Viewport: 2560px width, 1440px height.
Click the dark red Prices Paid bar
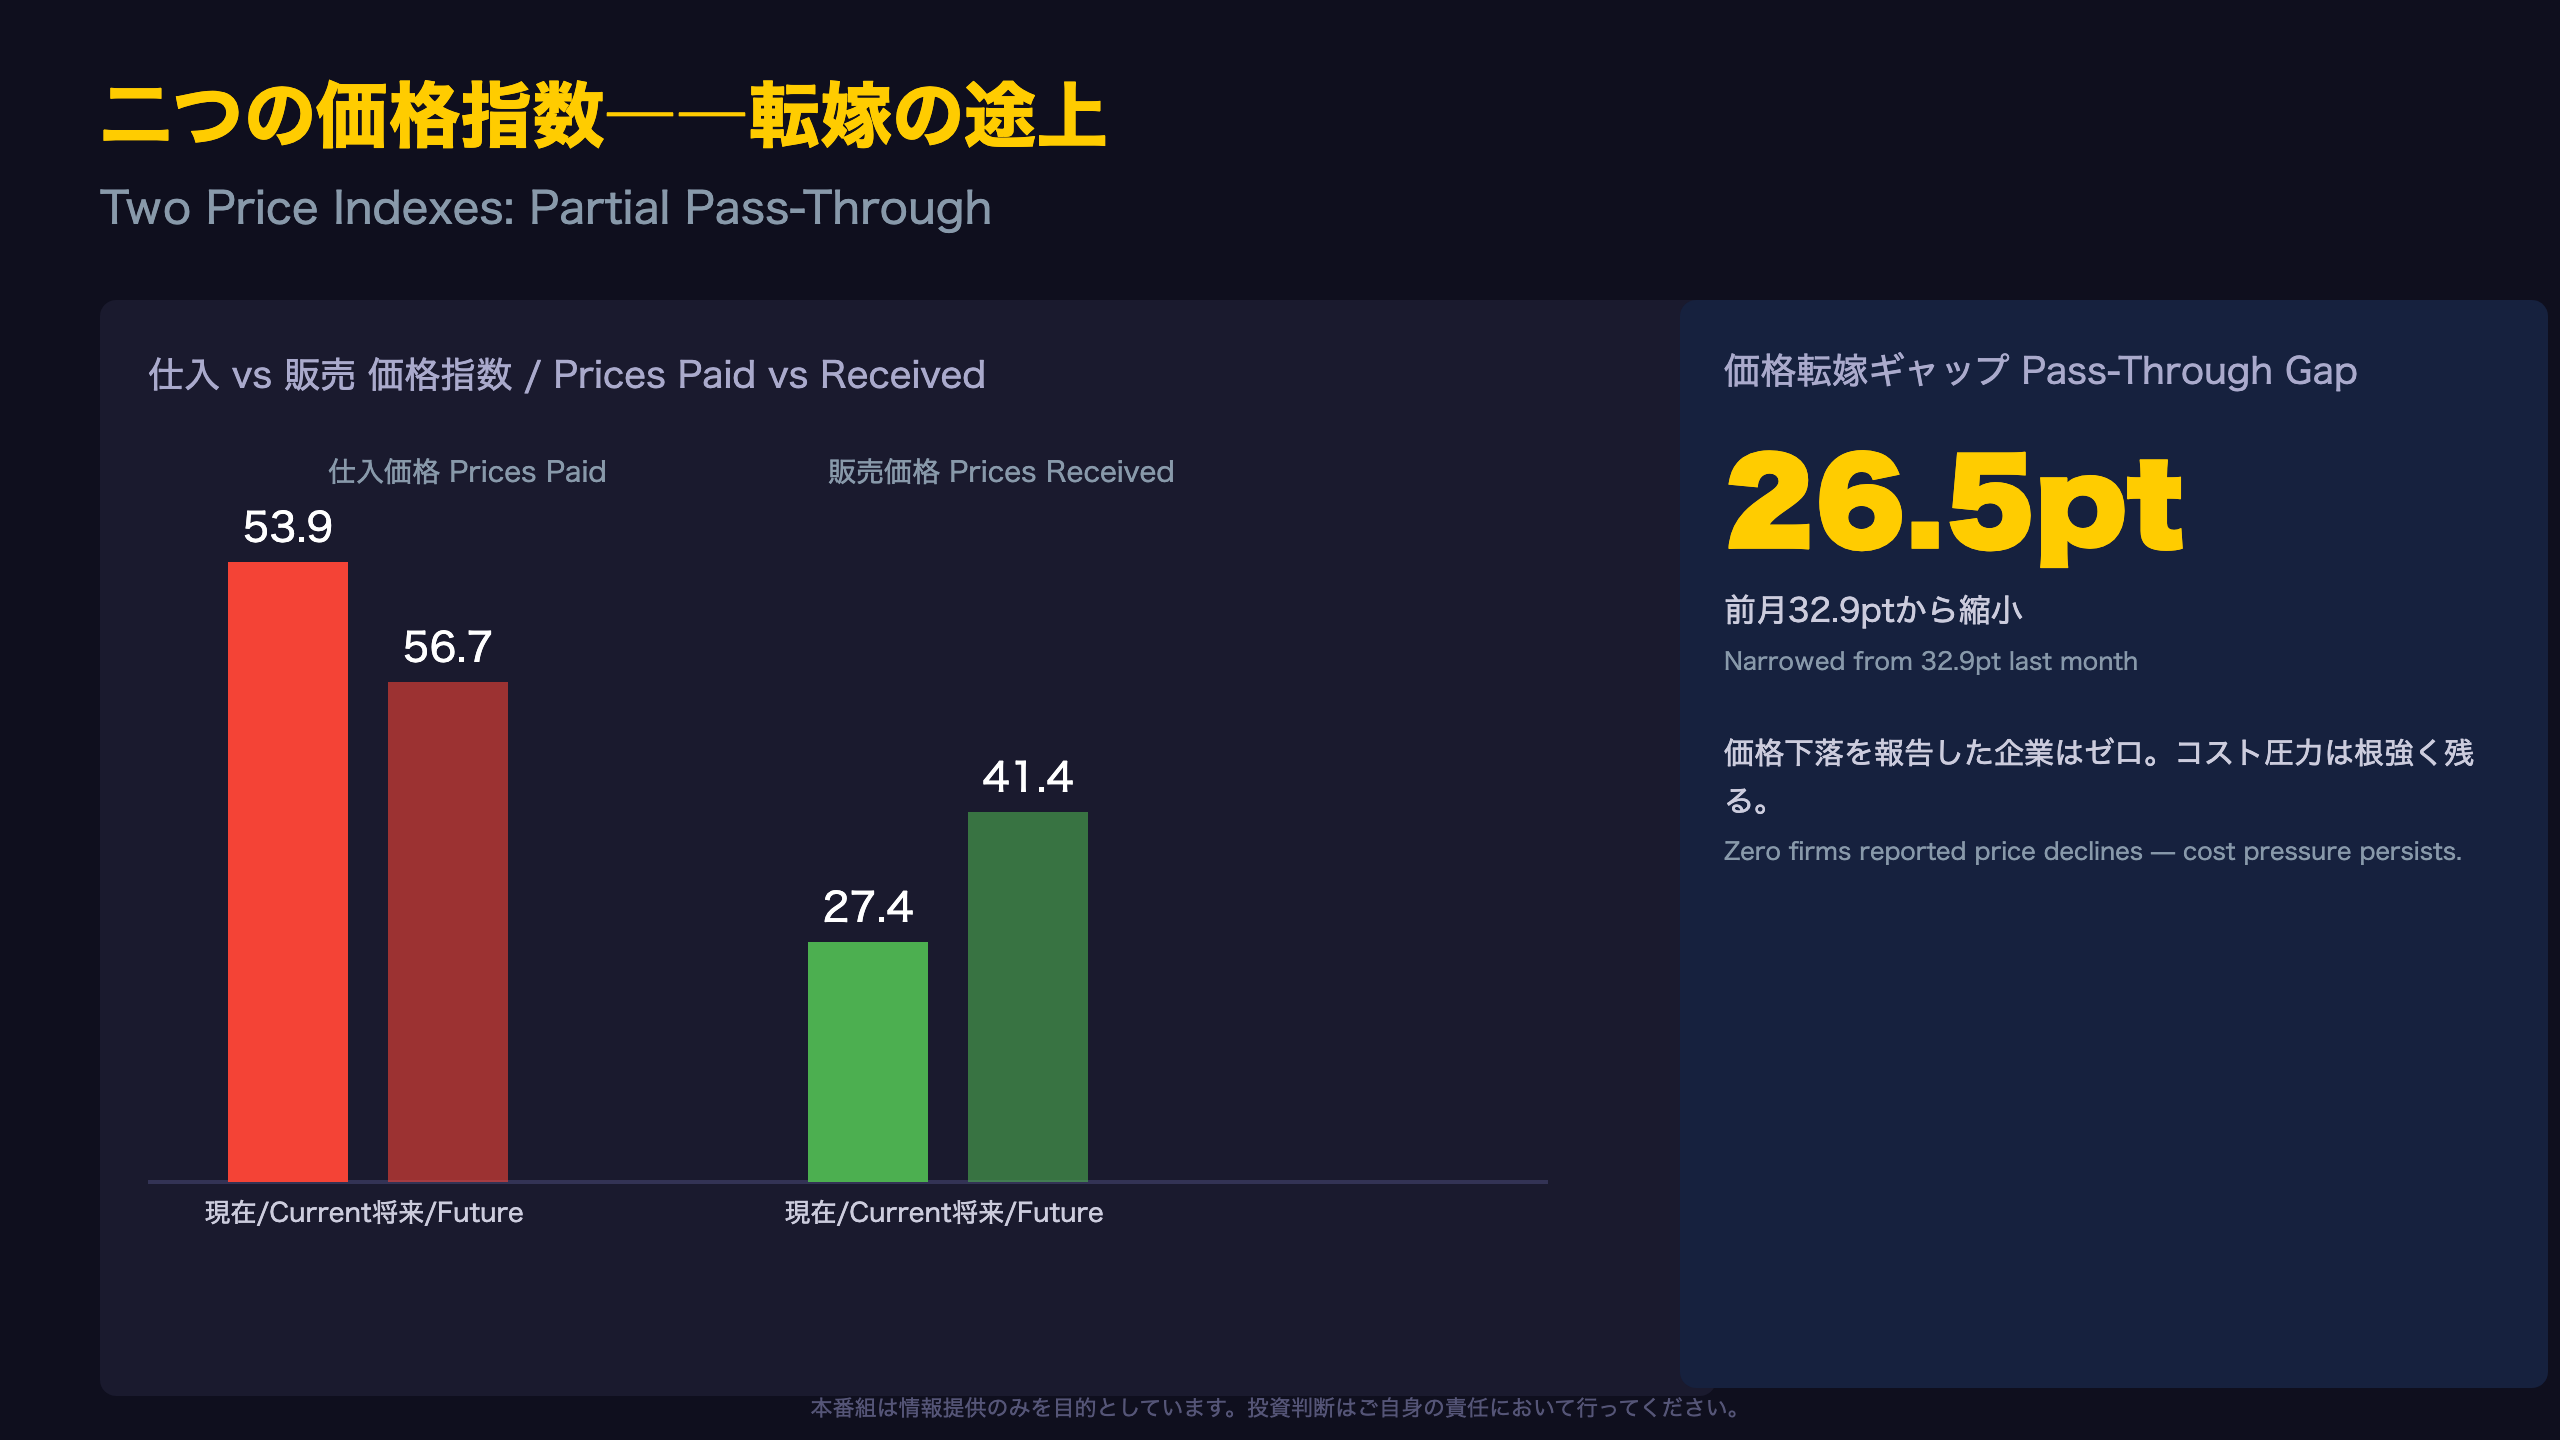coord(448,932)
